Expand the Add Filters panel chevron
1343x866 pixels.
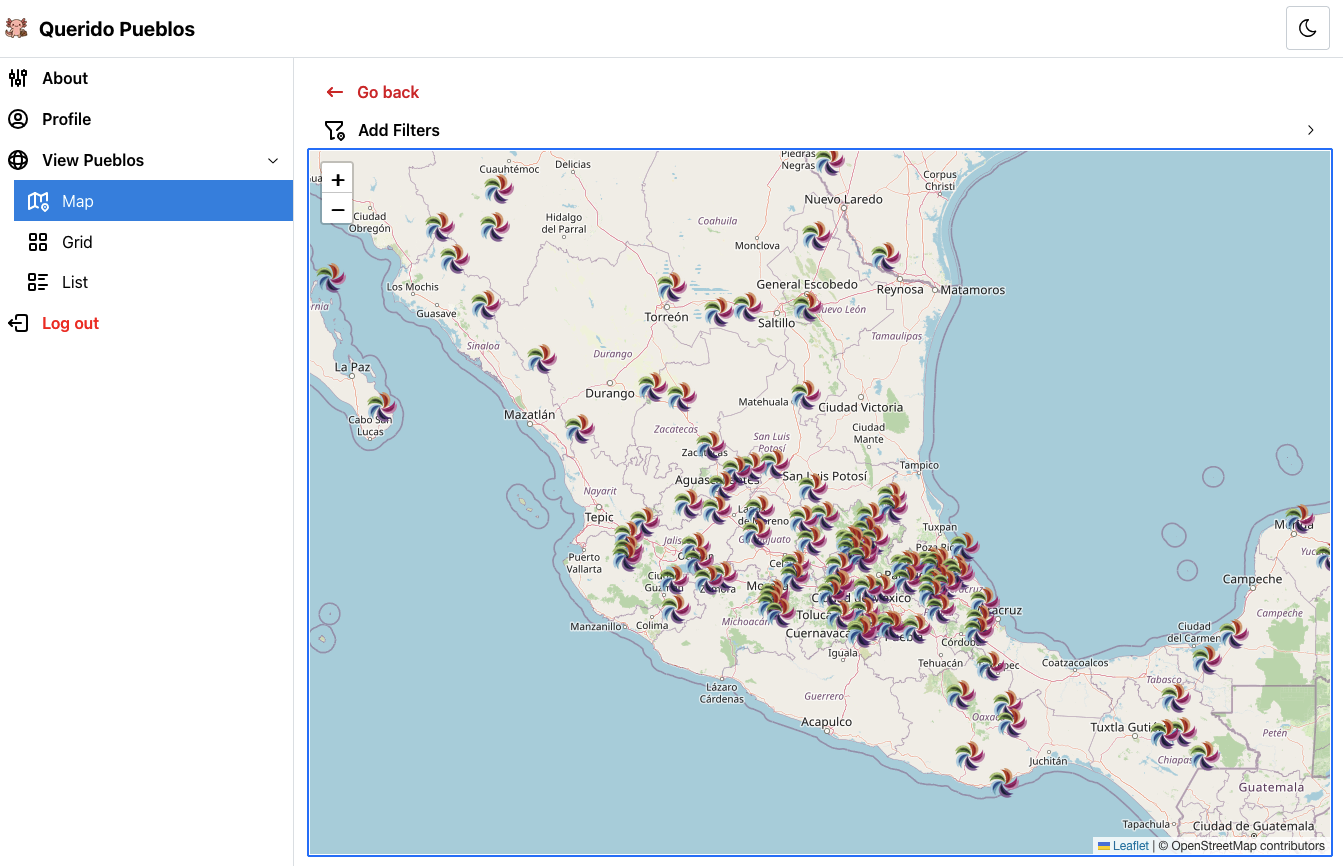1310,130
